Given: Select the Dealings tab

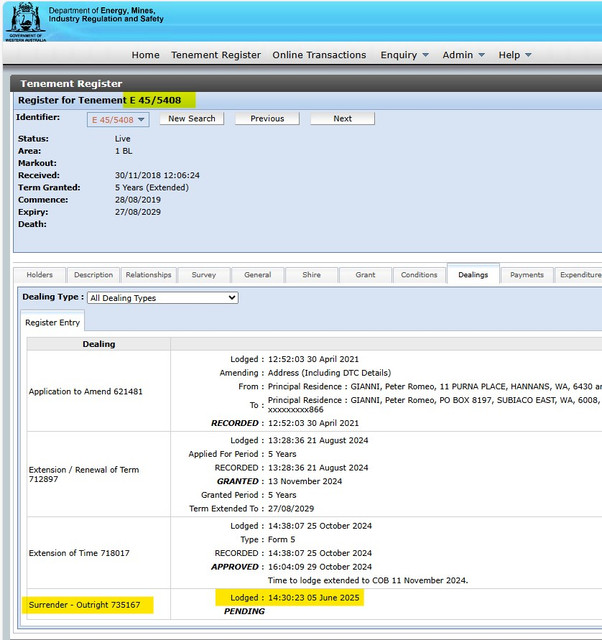Looking at the screenshot, I should (x=473, y=274).
